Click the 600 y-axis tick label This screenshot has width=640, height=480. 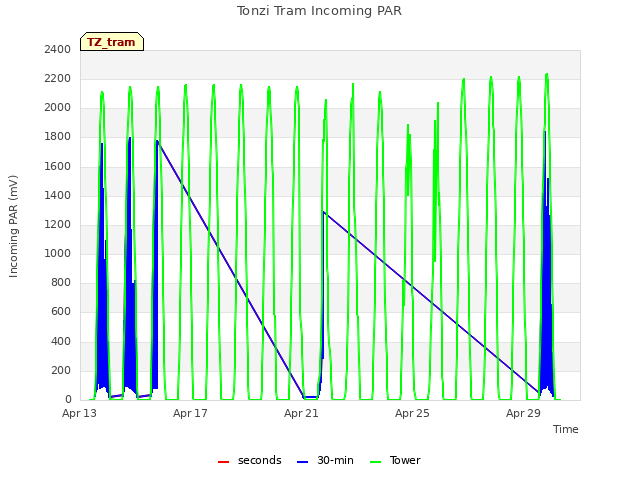click(61, 312)
